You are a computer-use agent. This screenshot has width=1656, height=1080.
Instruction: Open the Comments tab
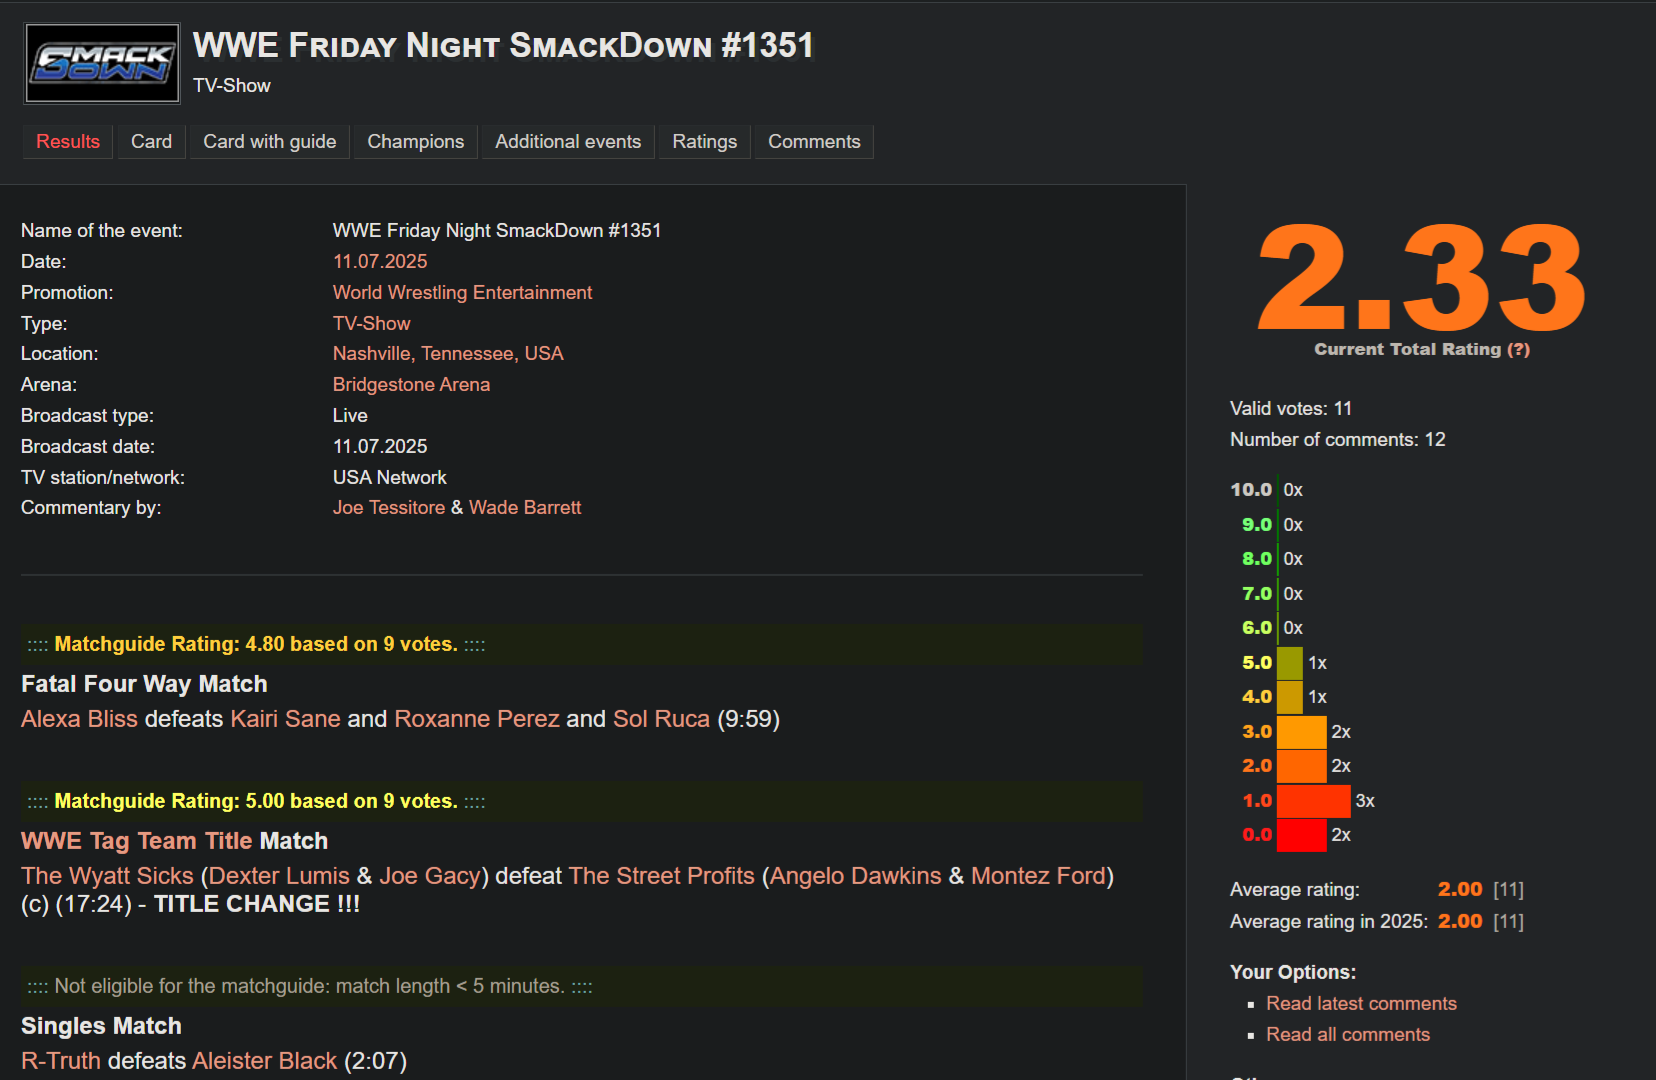pyautogui.click(x=814, y=142)
